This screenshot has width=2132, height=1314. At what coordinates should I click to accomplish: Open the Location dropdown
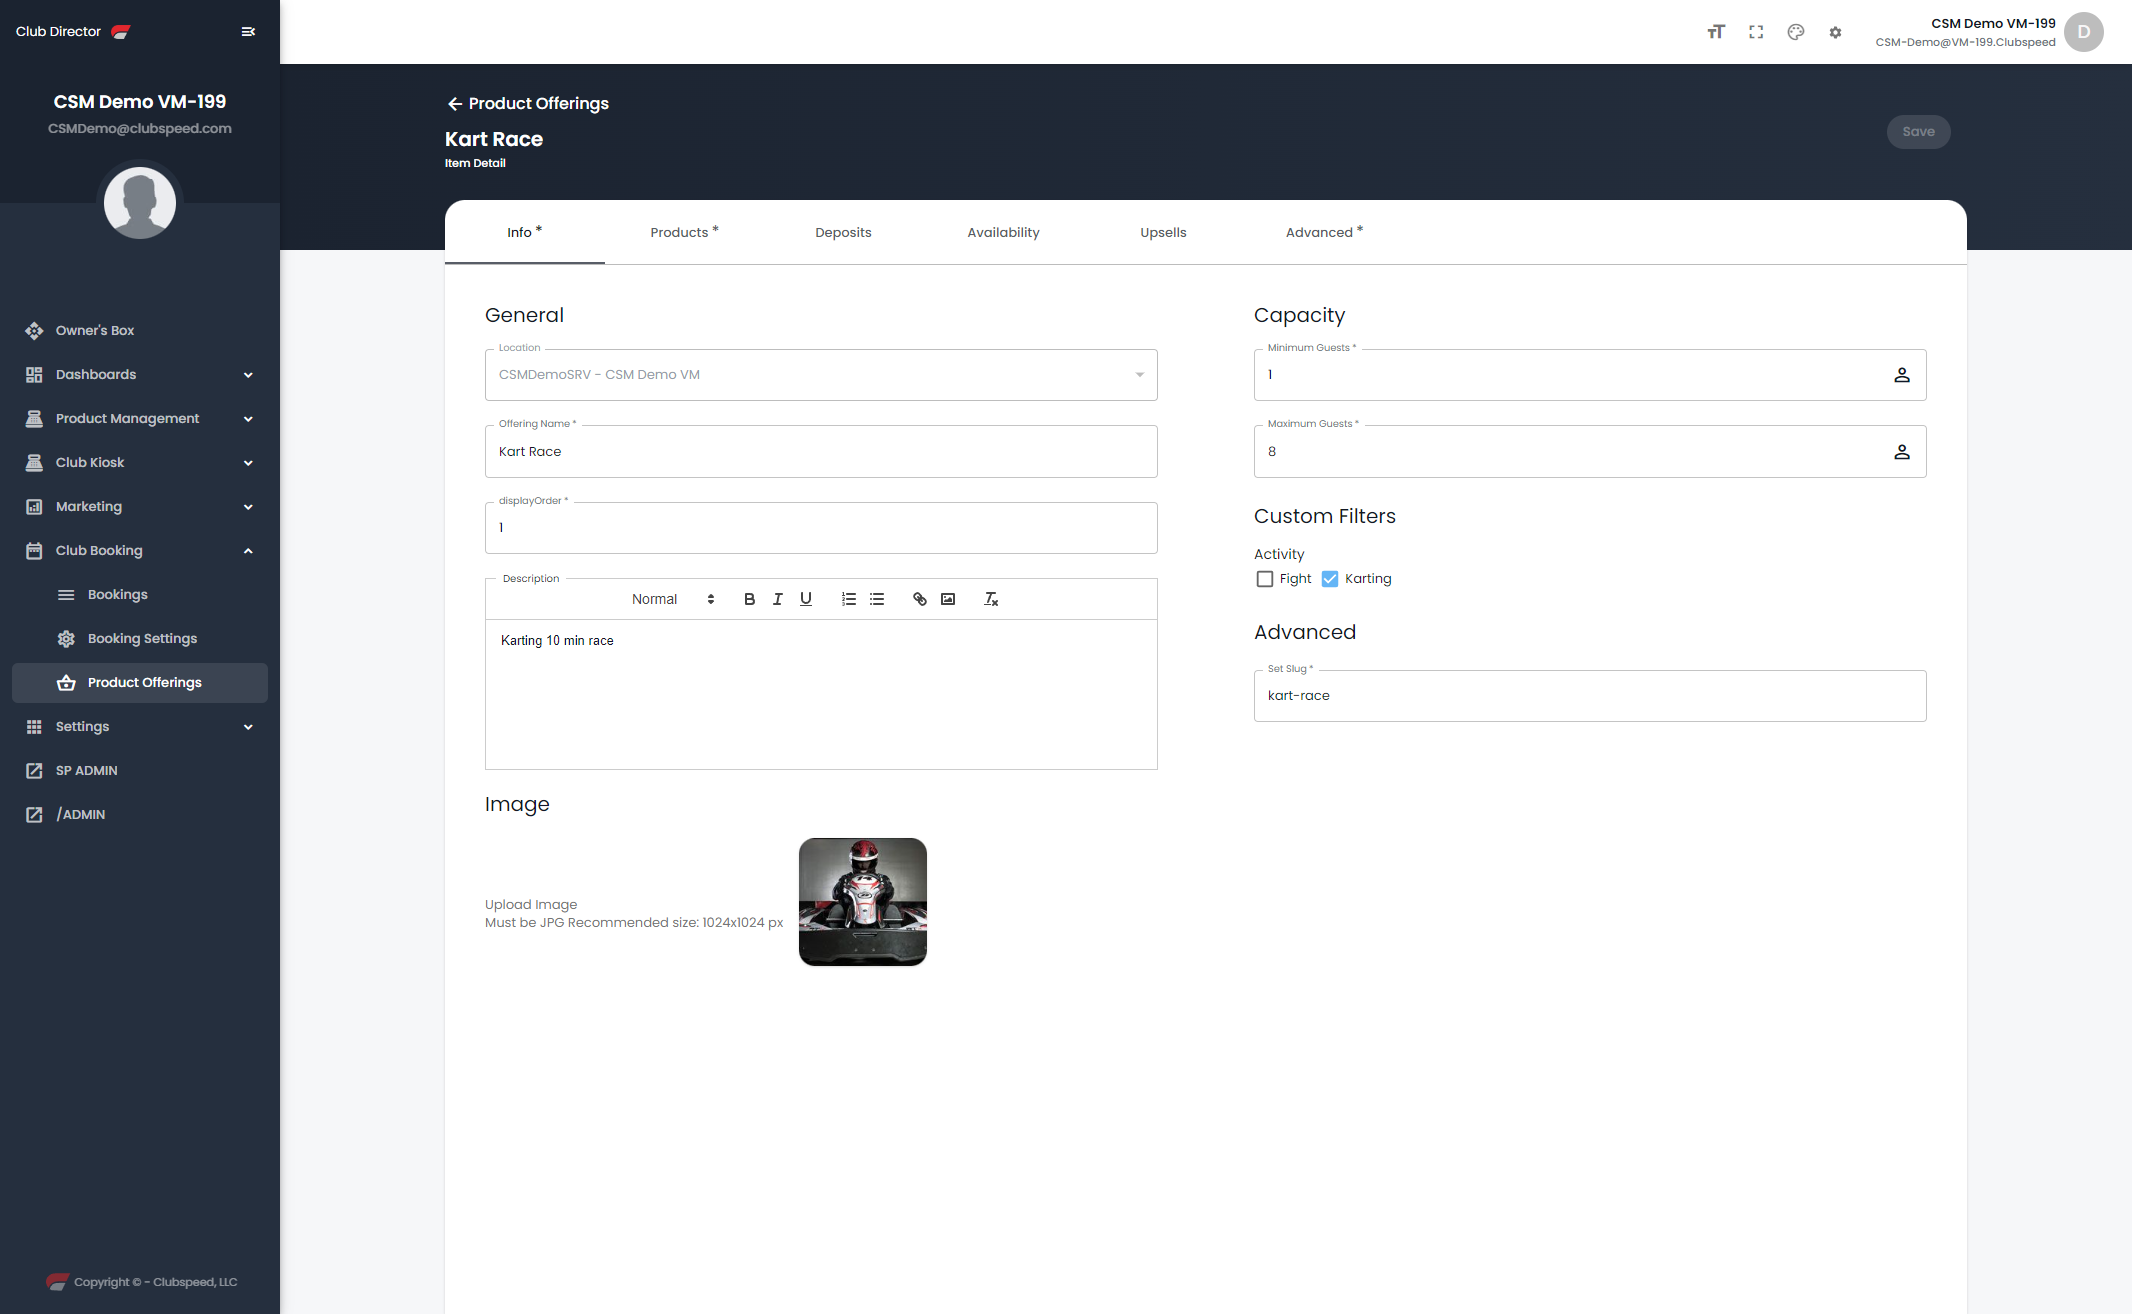click(821, 375)
